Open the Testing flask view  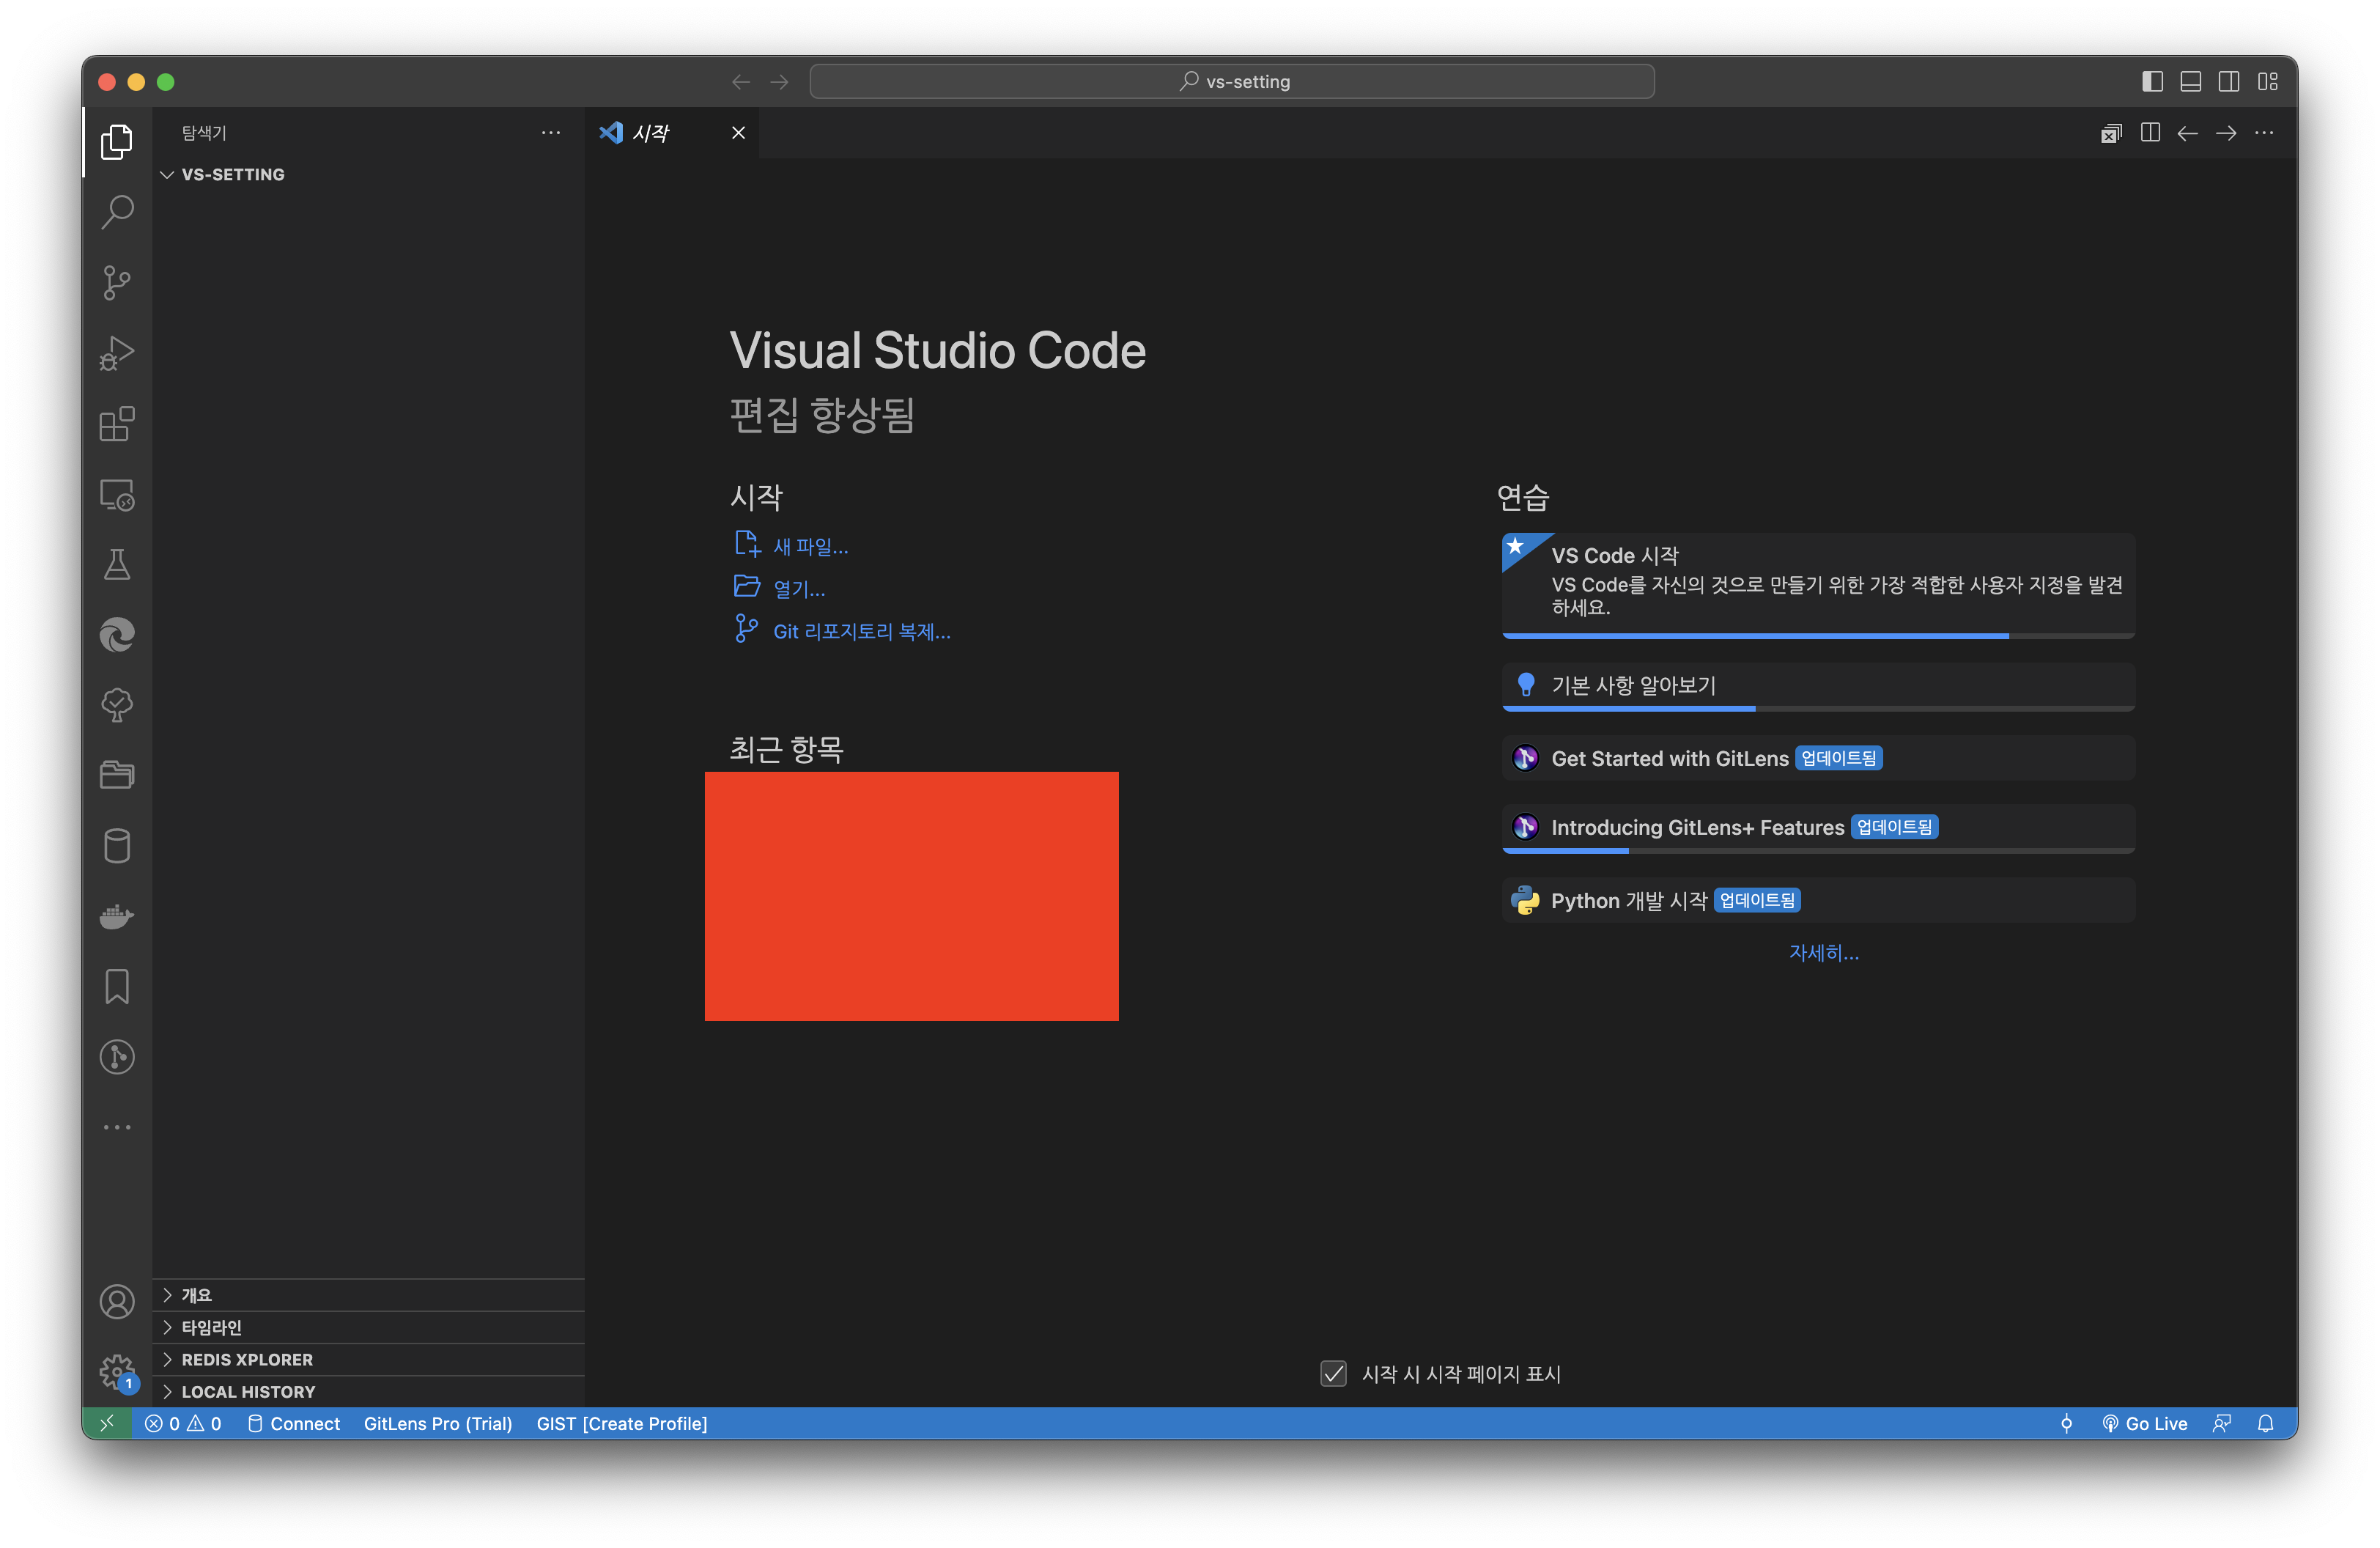click(117, 565)
